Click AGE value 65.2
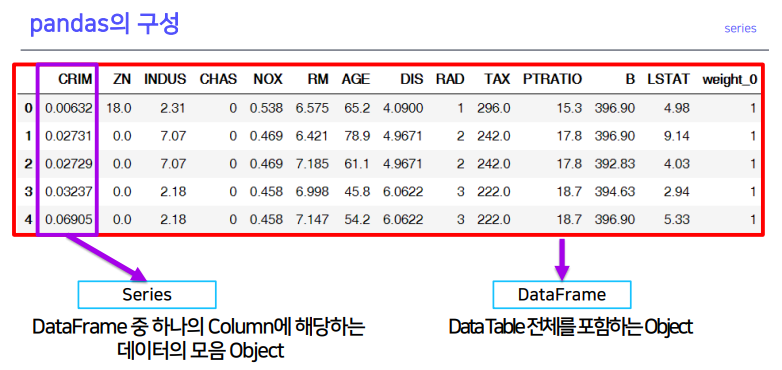The height and width of the screenshot is (370, 782). [357, 108]
